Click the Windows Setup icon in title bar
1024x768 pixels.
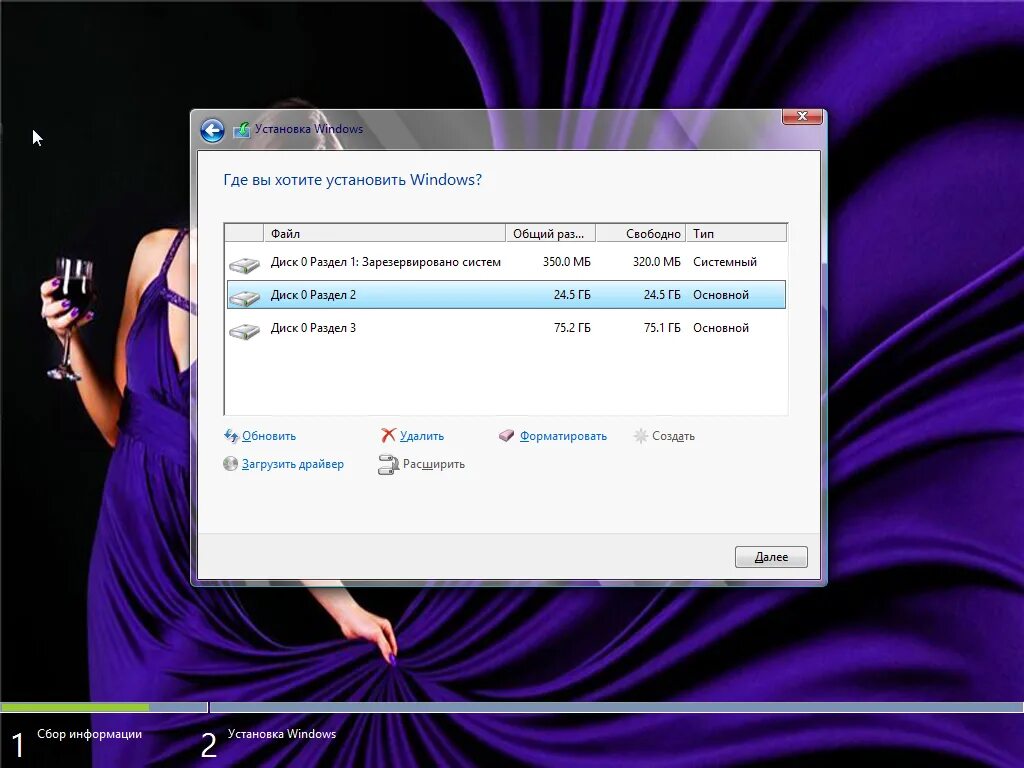pyautogui.click(x=242, y=129)
